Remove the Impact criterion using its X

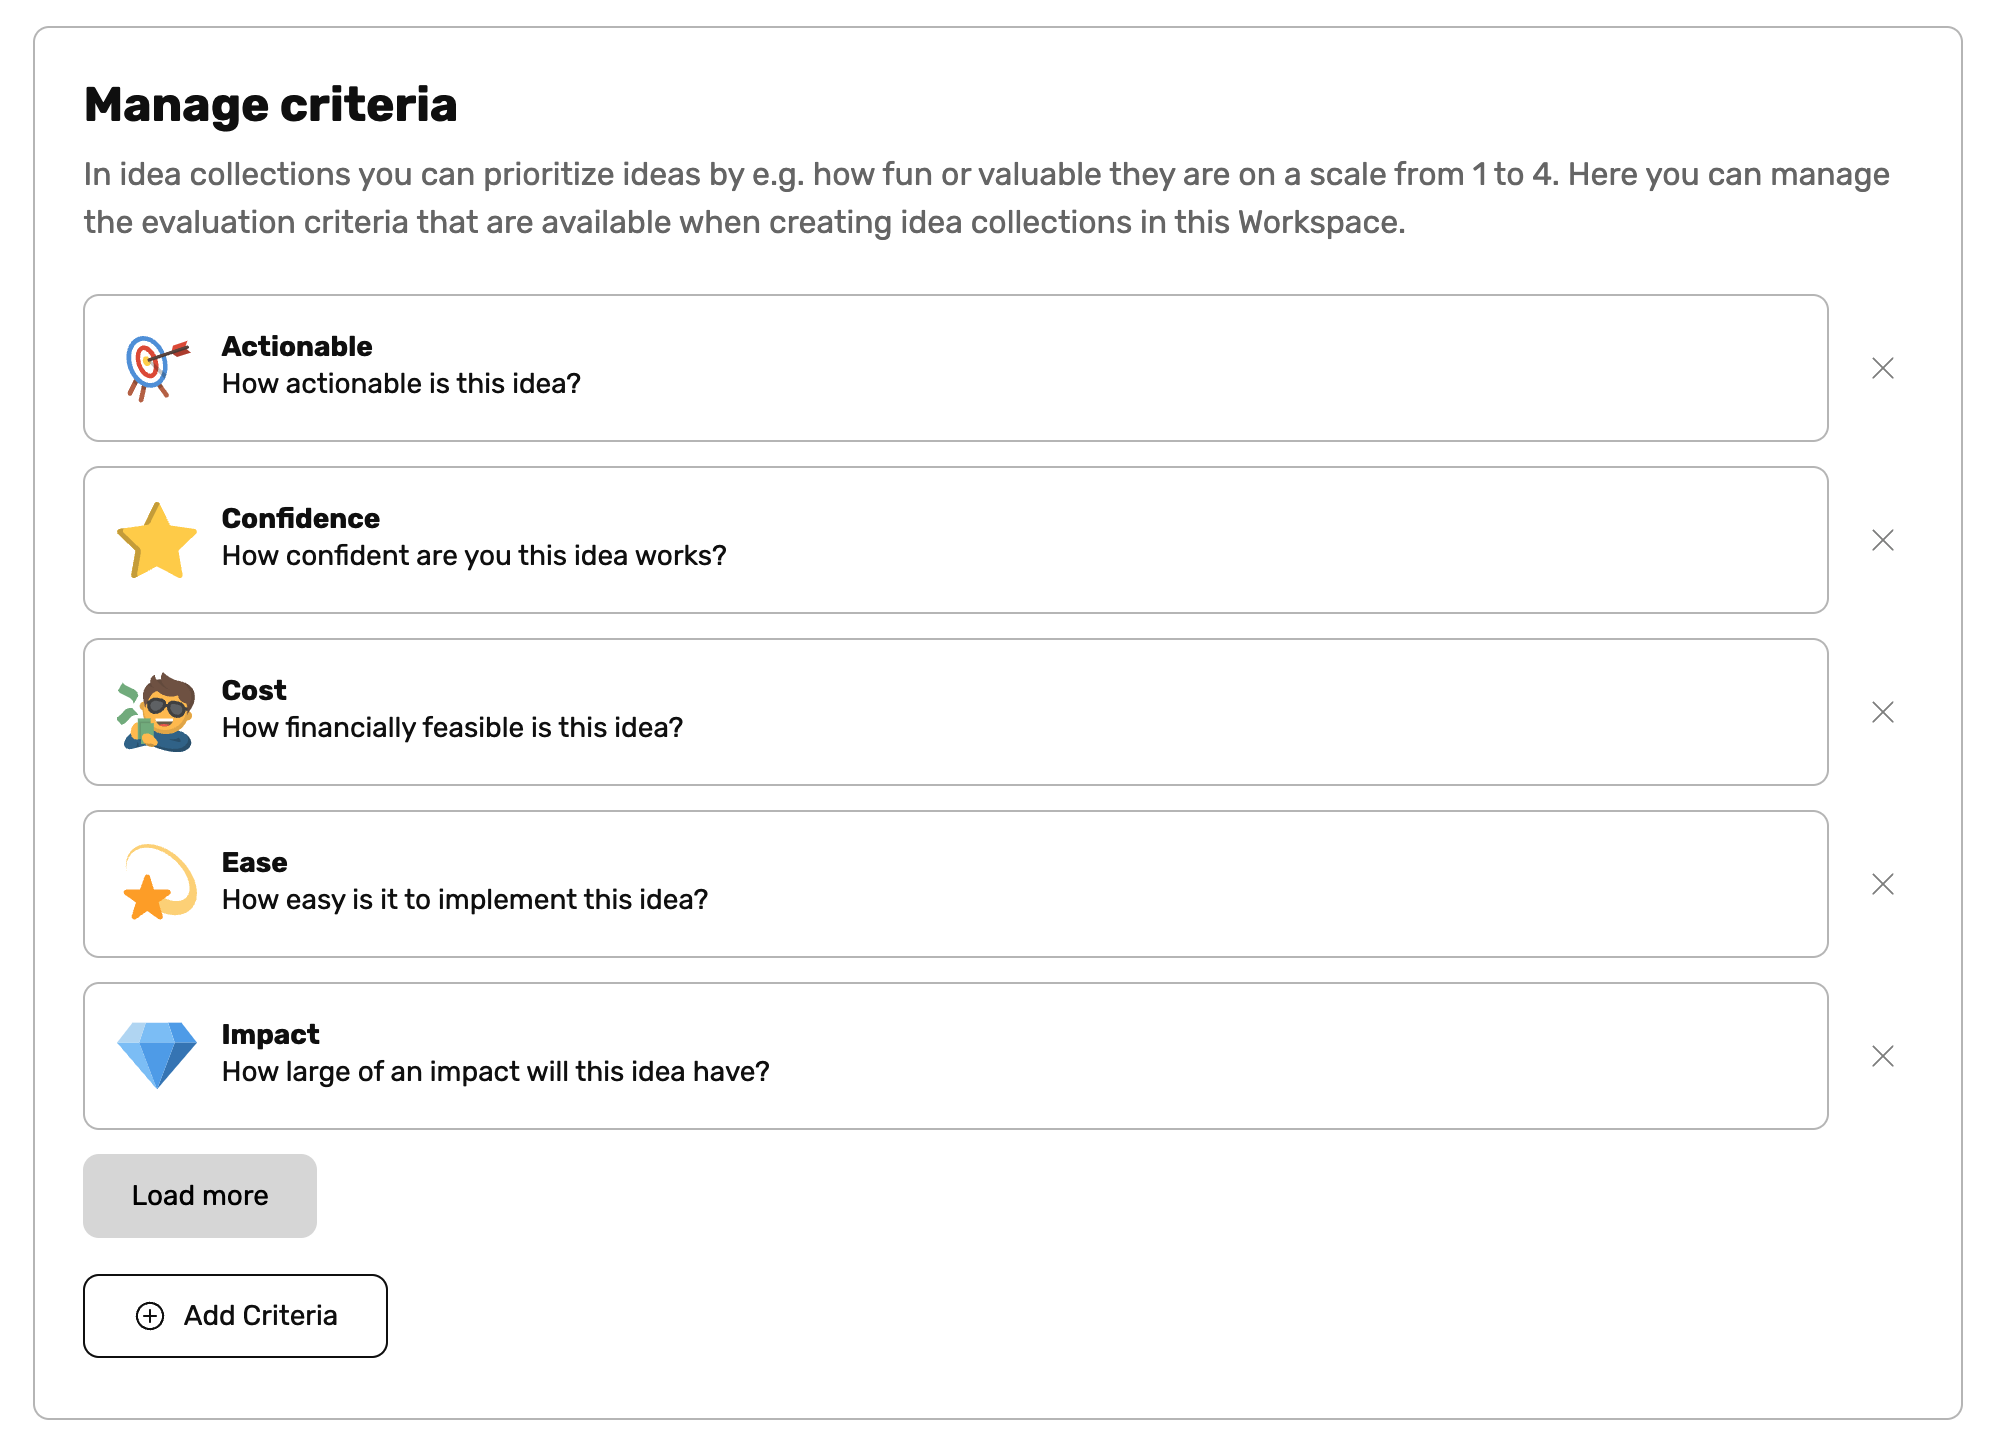click(x=1883, y=1056)
